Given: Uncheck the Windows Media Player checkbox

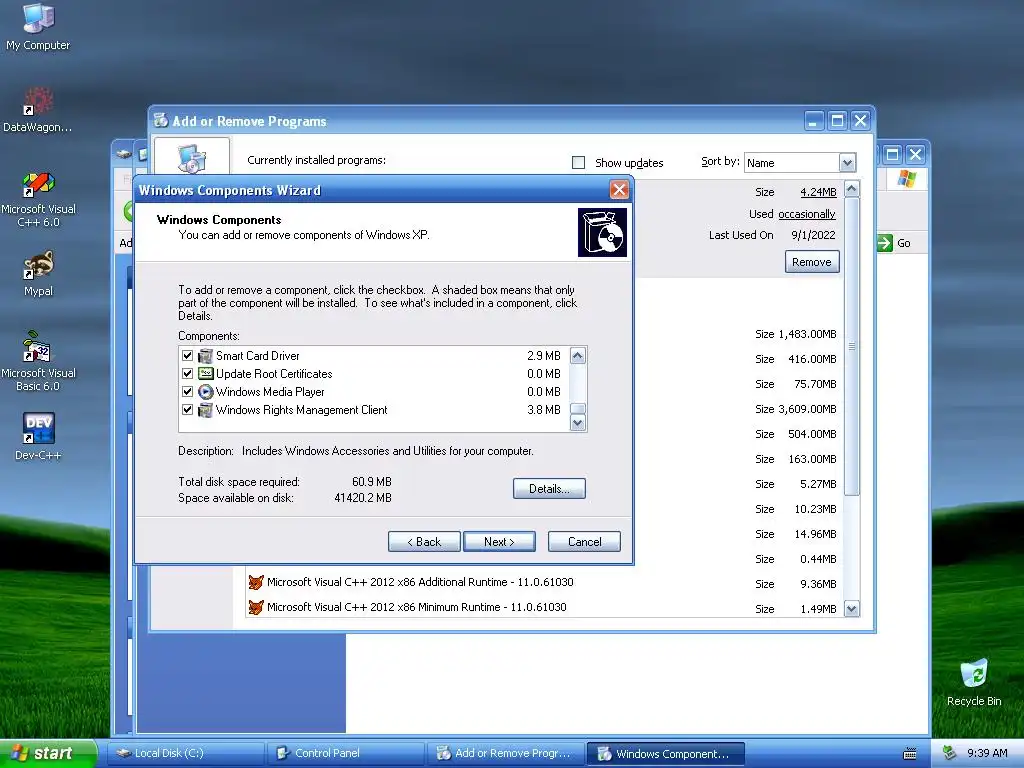Looking at the screenshot, I should pyautogui.click(x=187, y=392).
